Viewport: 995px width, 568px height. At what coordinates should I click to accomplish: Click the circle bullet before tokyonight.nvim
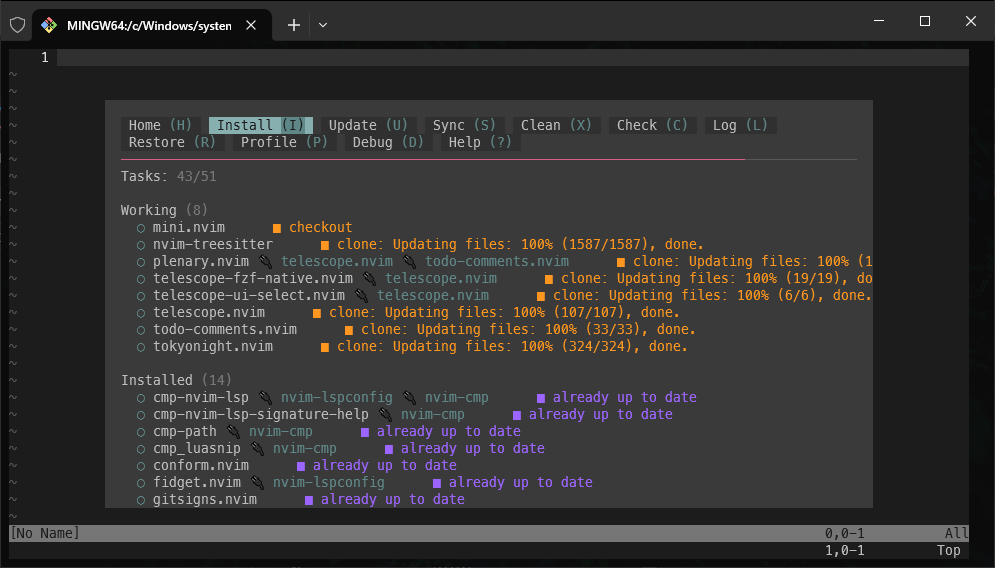(x=141, y=347)
